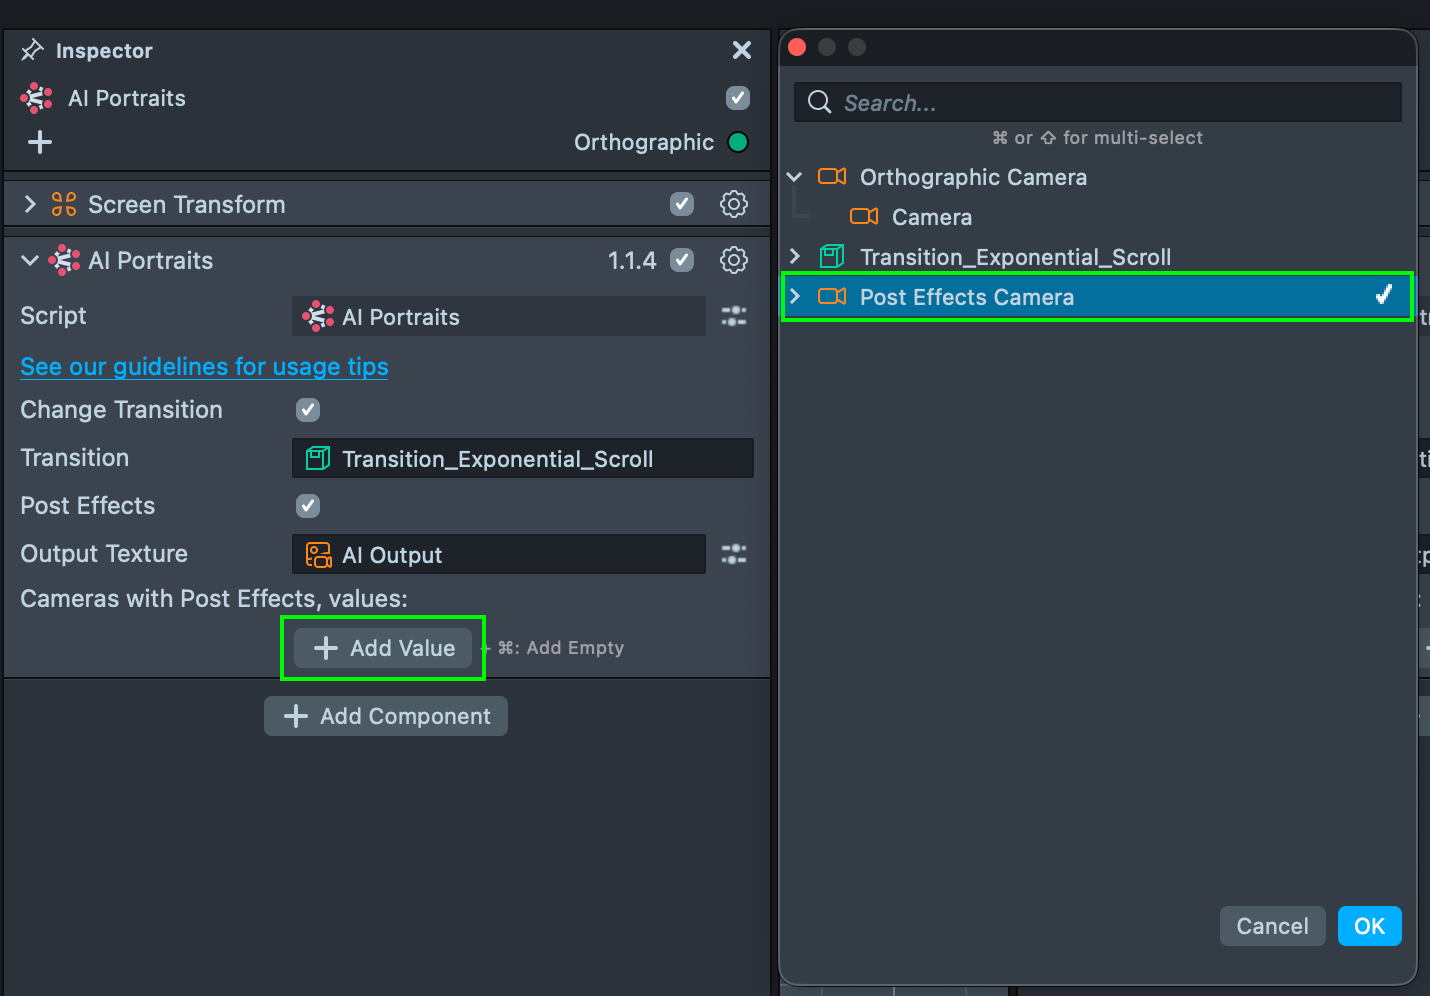Click the plus icon under AI Portraits name

[x=40, y=142]
